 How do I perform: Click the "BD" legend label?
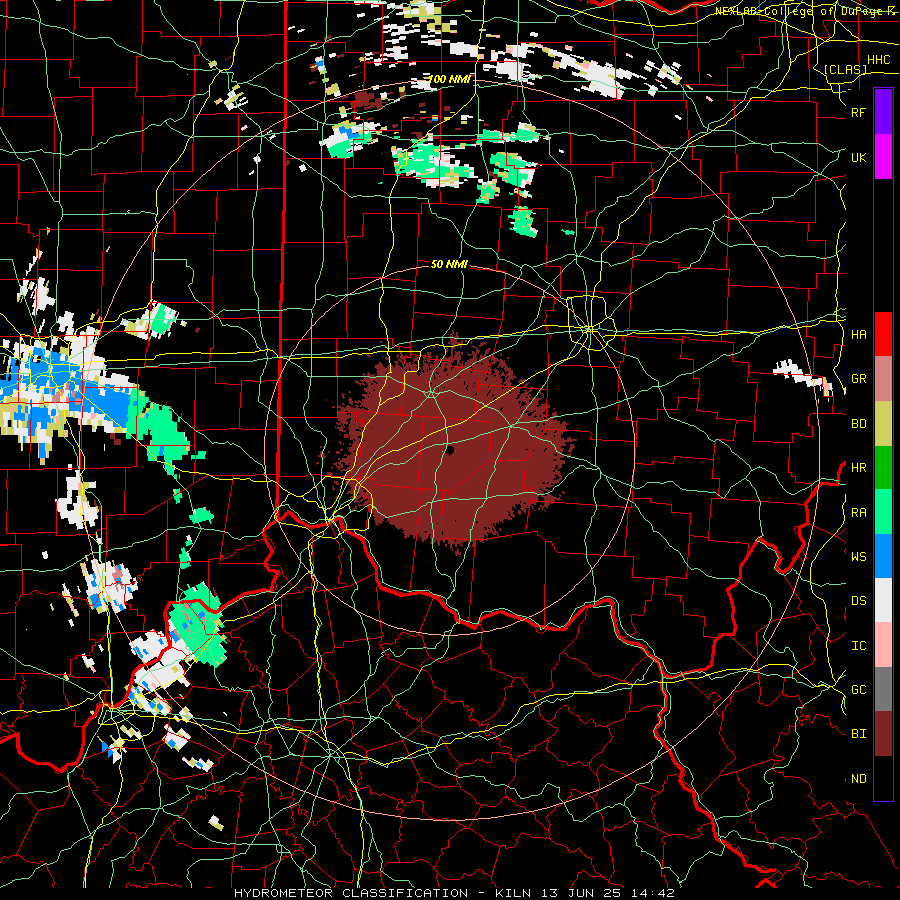pyautogui.click(x=858, y=424)
